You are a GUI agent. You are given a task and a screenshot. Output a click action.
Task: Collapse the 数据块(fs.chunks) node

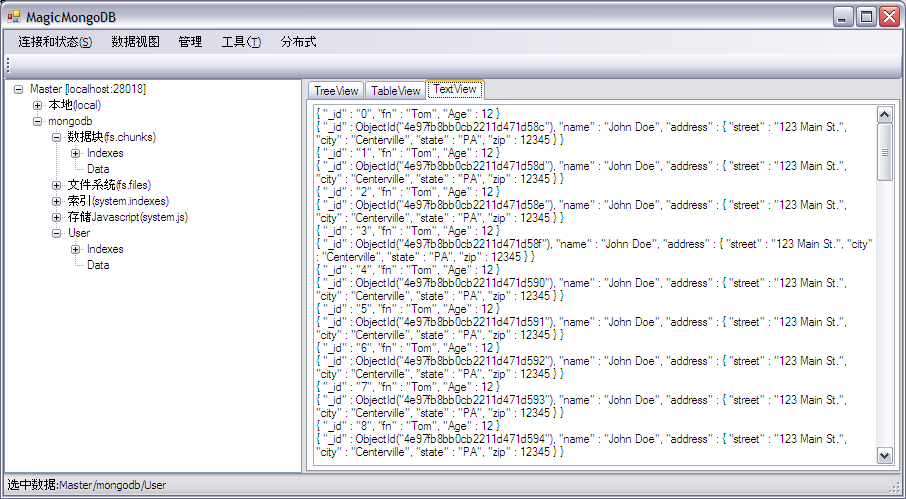click(56, 137)
